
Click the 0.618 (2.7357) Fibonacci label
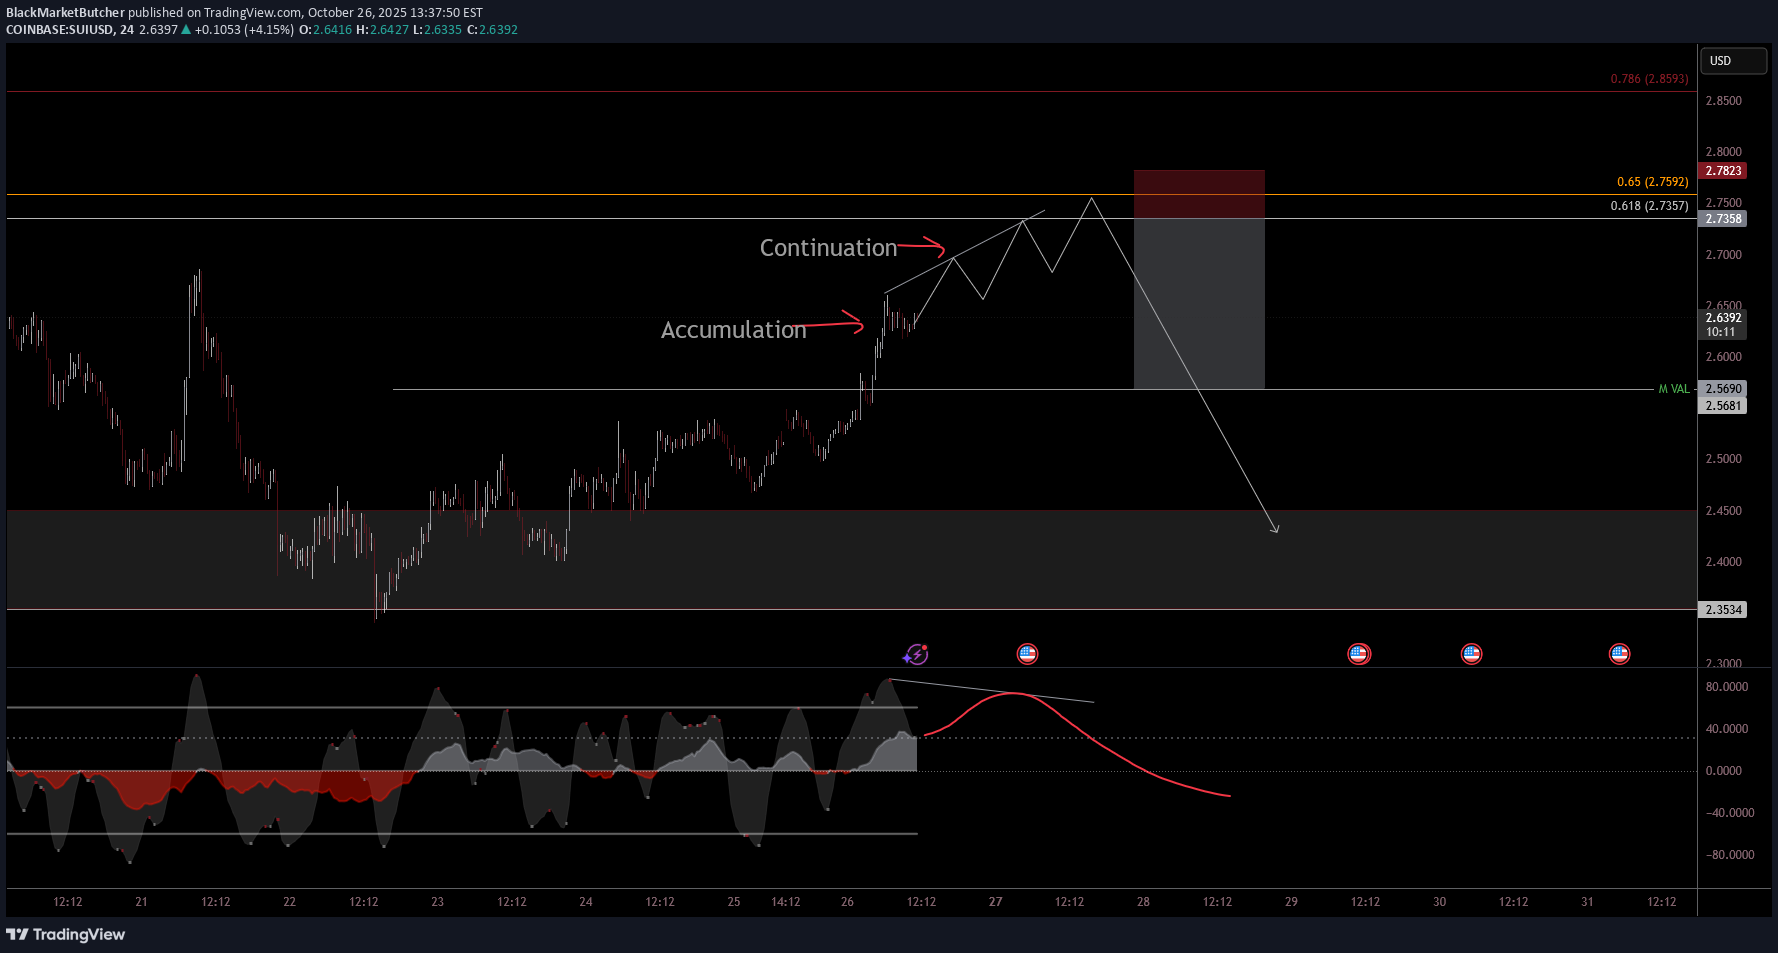(1649, 206)
